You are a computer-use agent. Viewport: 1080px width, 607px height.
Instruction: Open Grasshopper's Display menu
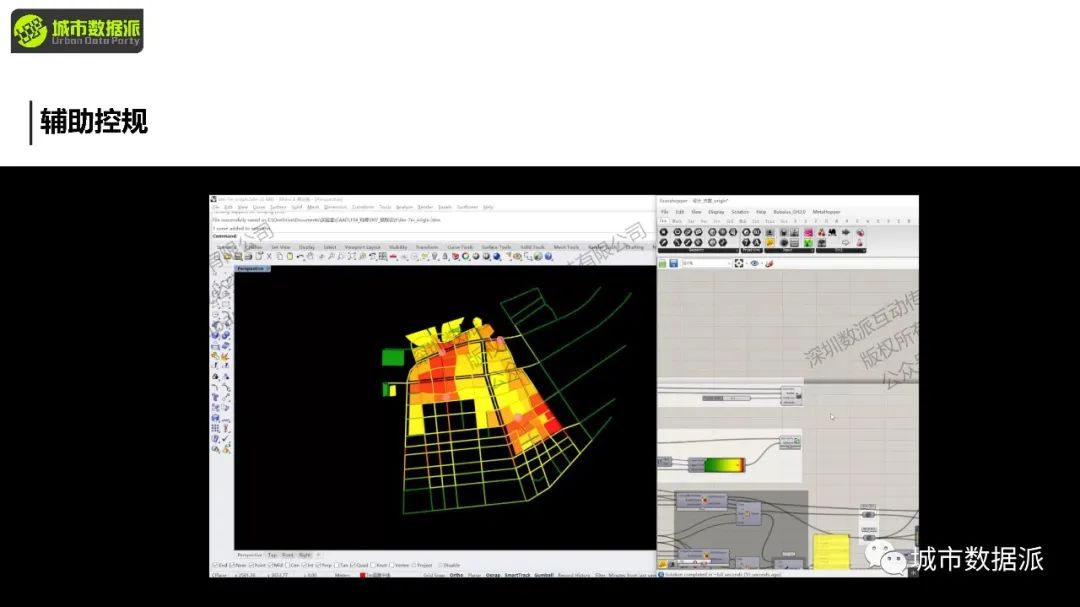click(716, 212)
